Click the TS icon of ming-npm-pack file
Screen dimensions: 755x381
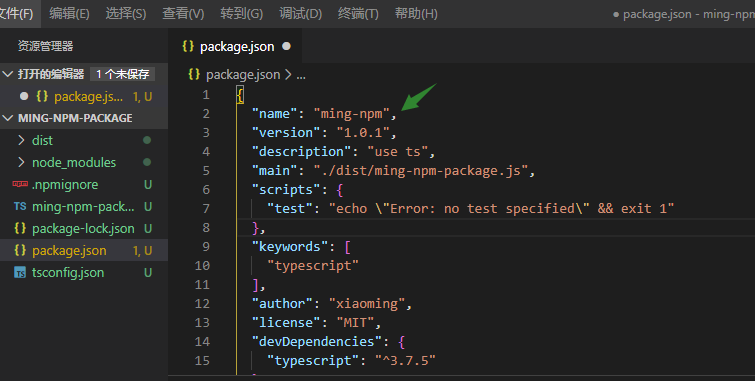tap(20, 207)
